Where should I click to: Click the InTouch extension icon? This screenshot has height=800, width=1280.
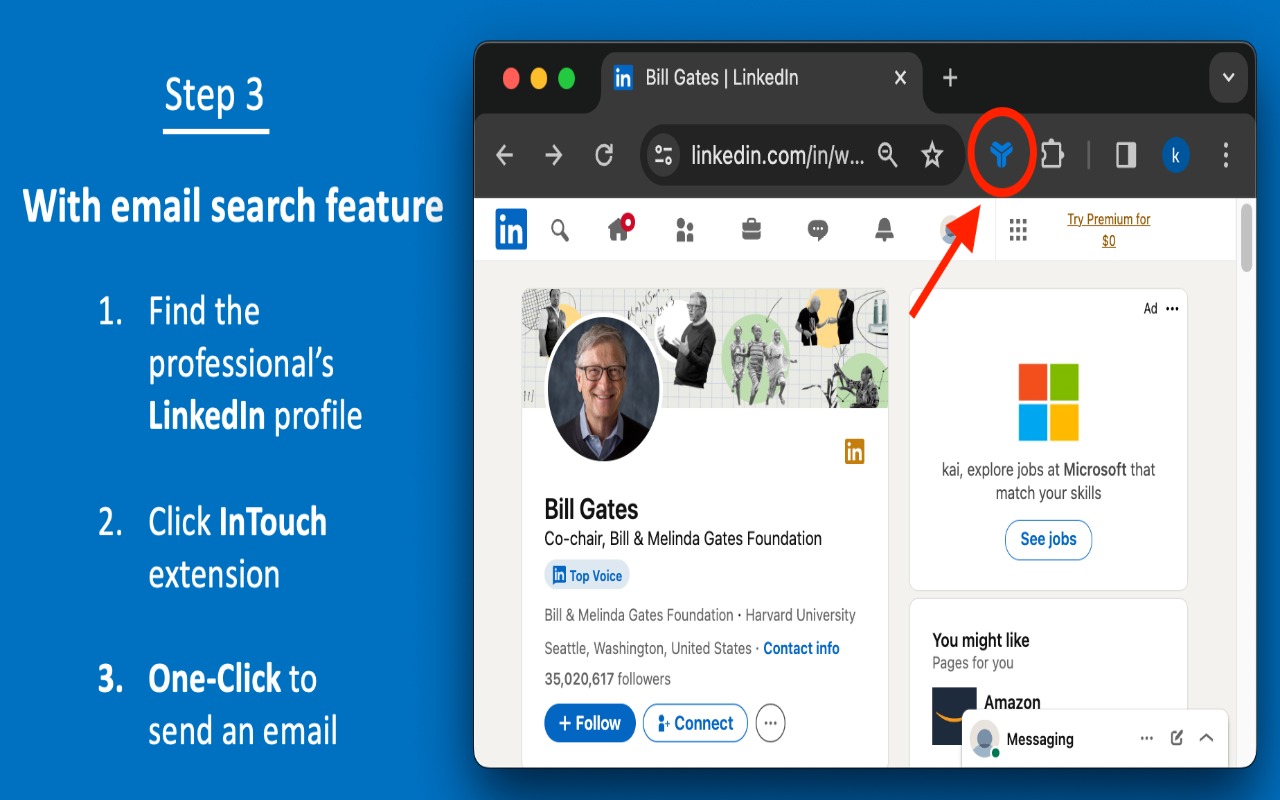coord(1004,154)
